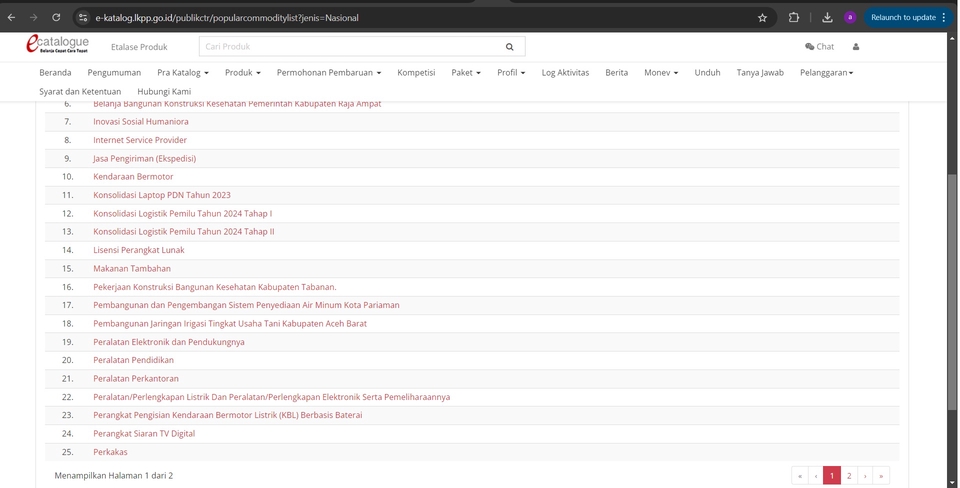Open the browser downloads icon

(x=827, y=18)
